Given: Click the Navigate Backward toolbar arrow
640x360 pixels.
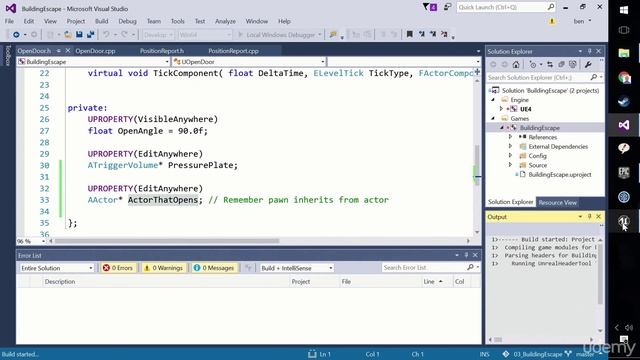Looking at the screenshot, I should pyautogui.click(x=16, y=35).
